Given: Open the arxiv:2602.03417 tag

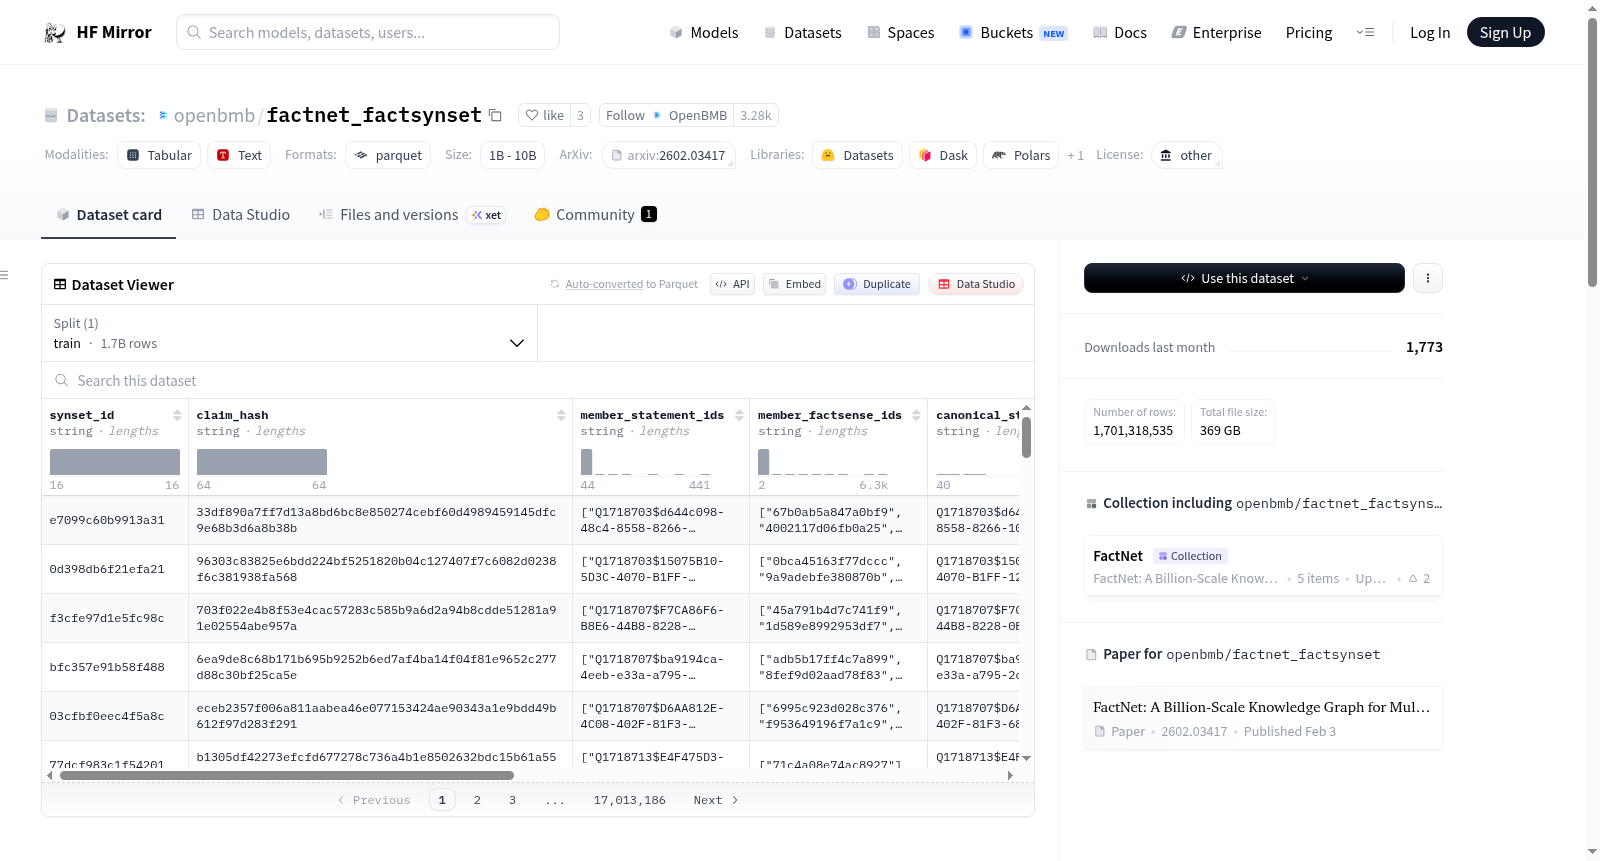Looking at the screenshot, I should [668, 155].
